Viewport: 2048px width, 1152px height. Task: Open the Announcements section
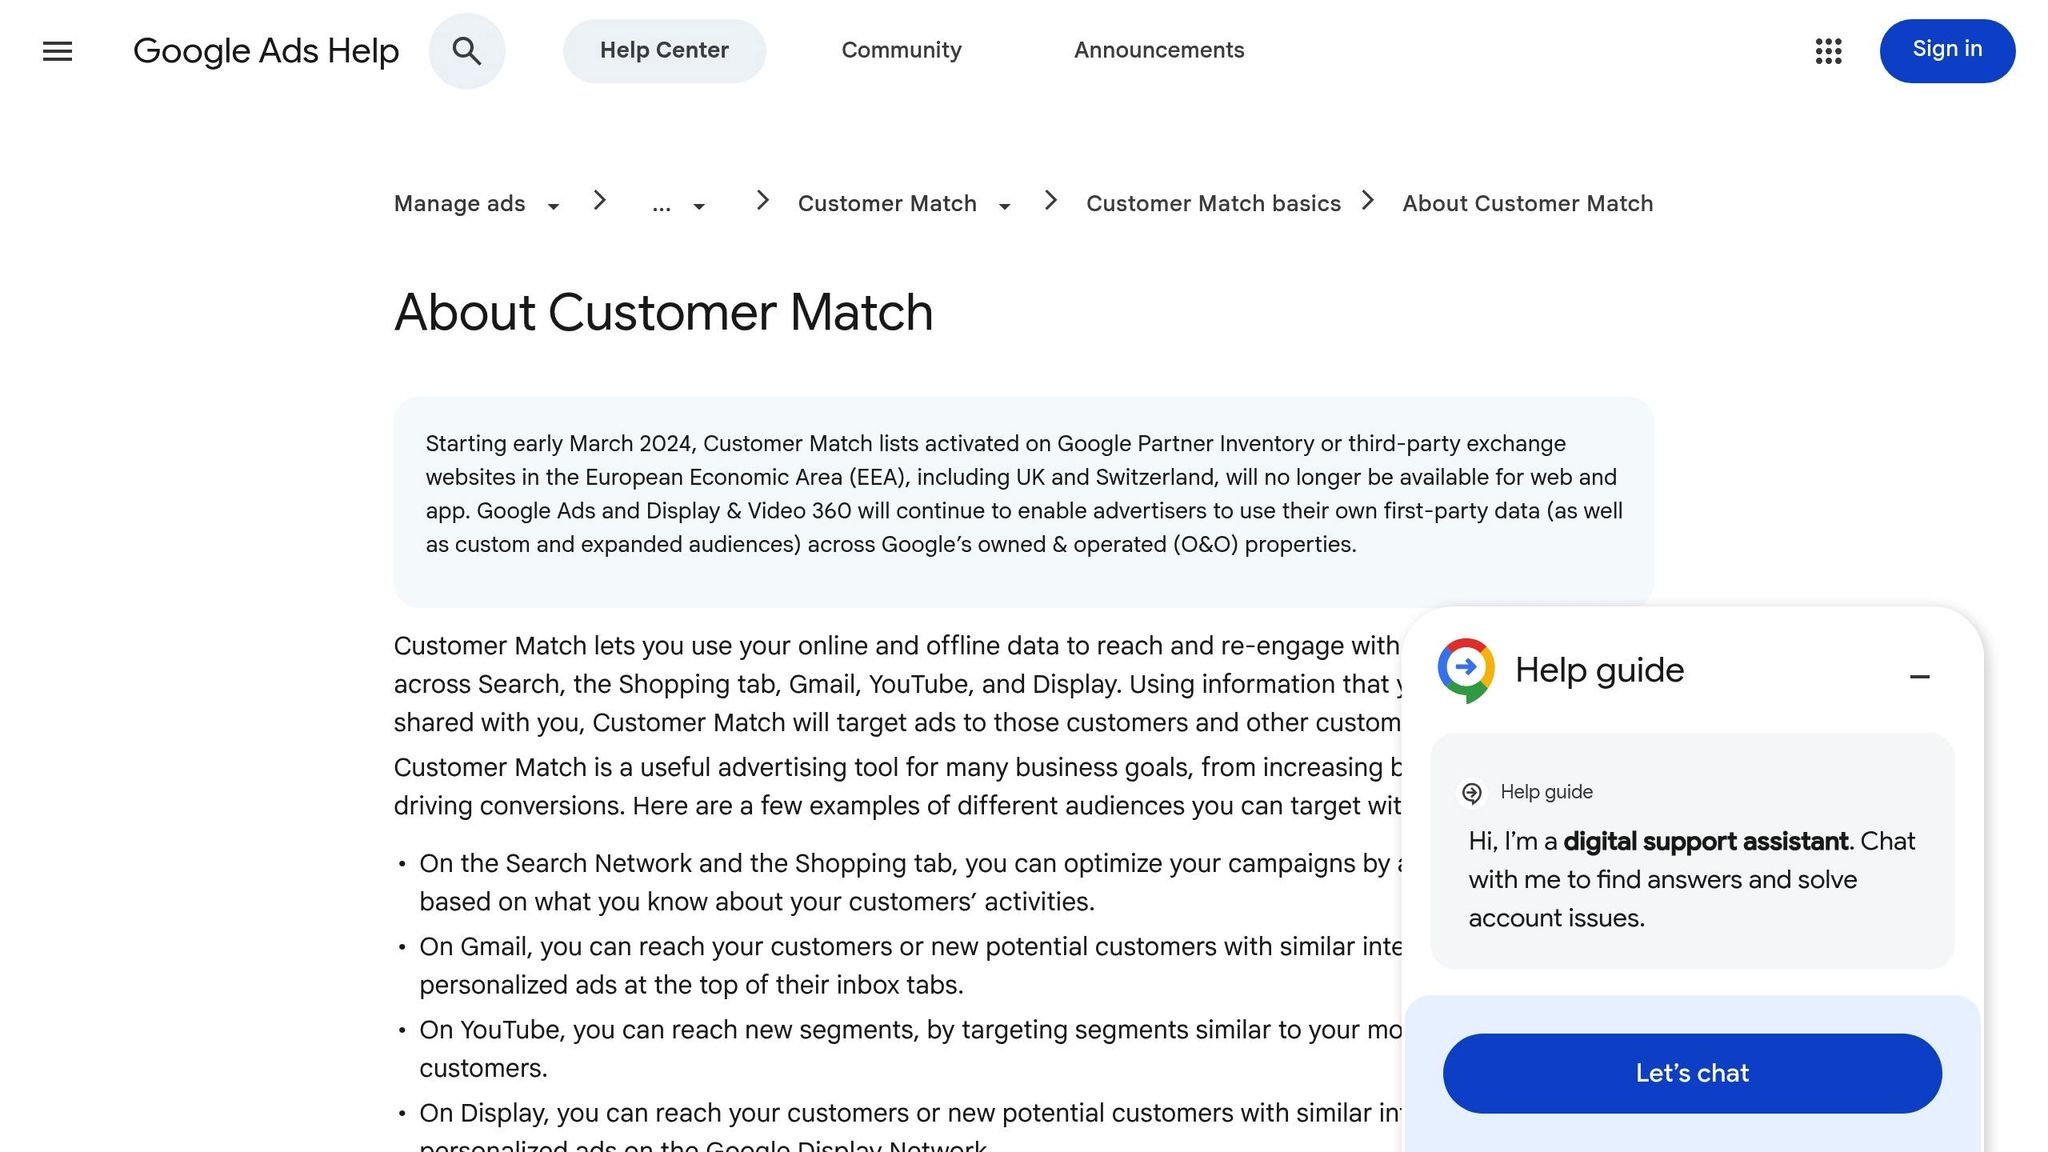1158,50
